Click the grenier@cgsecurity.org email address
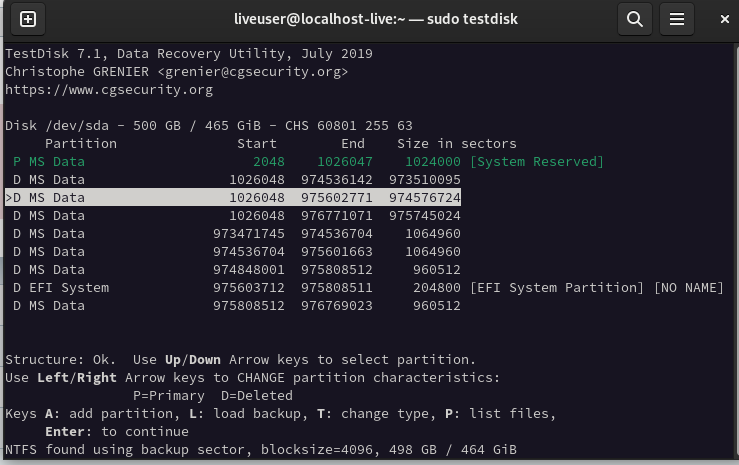Image resolution: width=739 pixels, height=465 pixels. click(253, 72)
